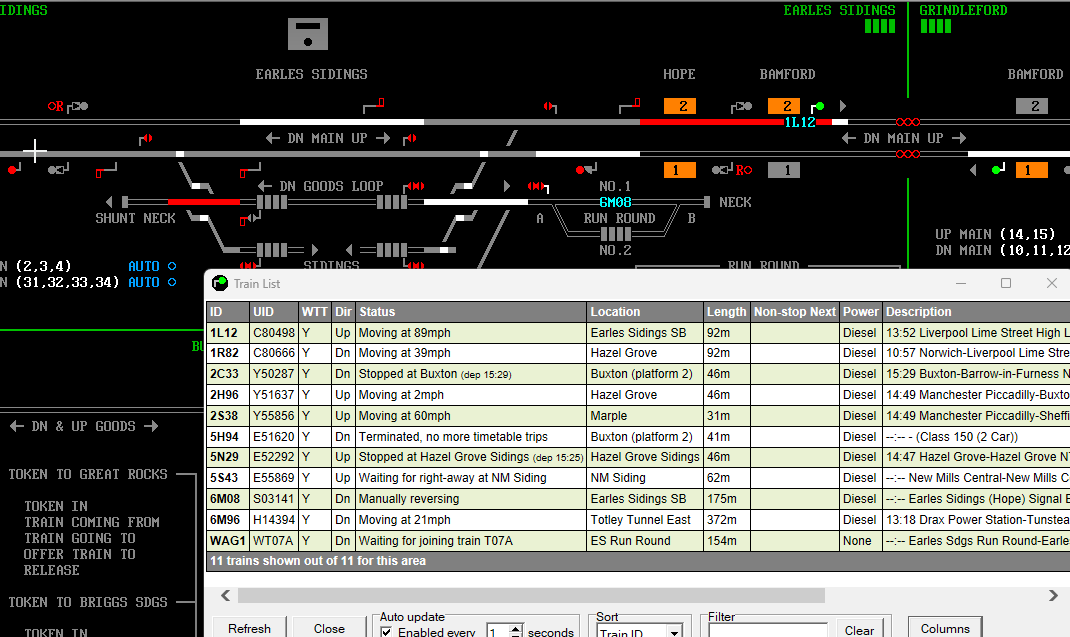The image size is (1070, 637).
Task: Select train 1R82 row in Train List
Action: click(x=638, y=353)
